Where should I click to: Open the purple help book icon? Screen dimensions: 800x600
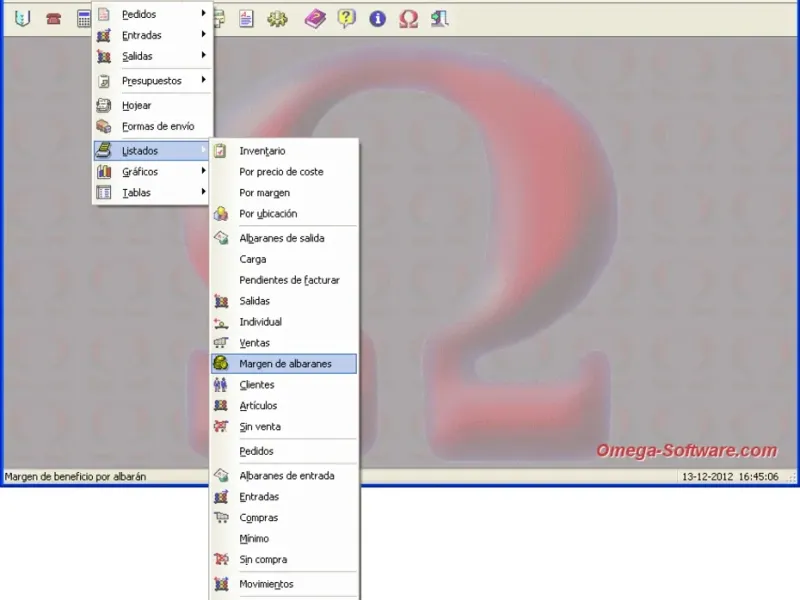click(315, 19)
